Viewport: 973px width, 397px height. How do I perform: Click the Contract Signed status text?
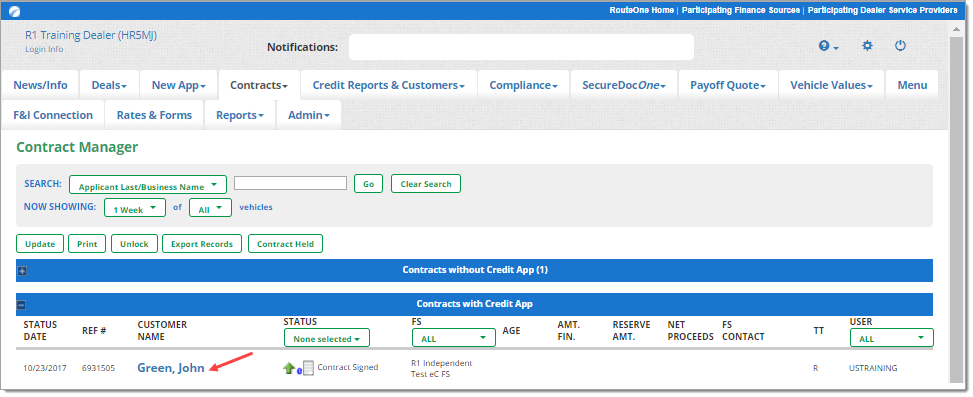[x=348, y=367]
